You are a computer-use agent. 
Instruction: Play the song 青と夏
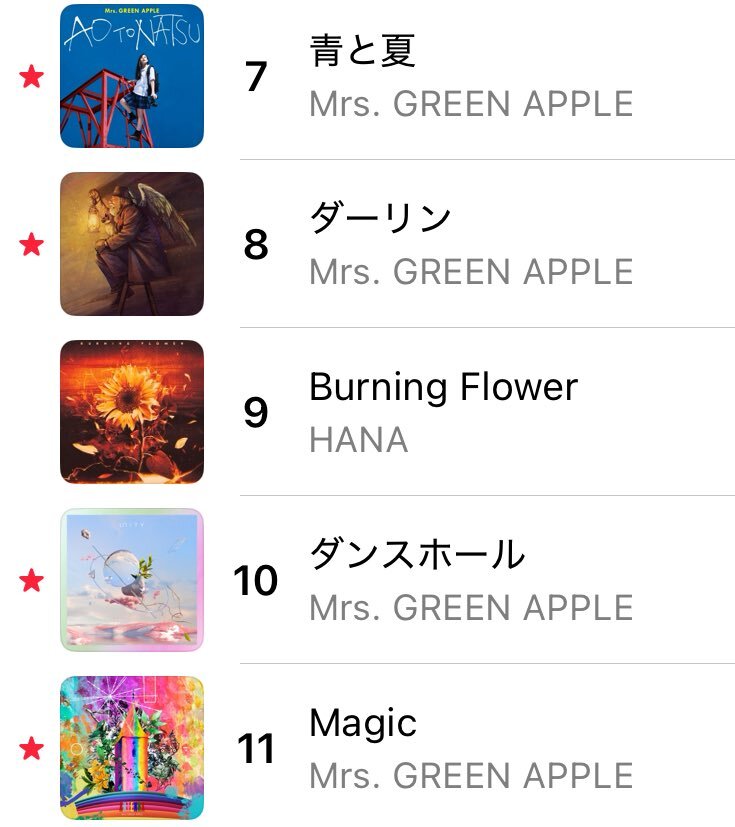362,51
